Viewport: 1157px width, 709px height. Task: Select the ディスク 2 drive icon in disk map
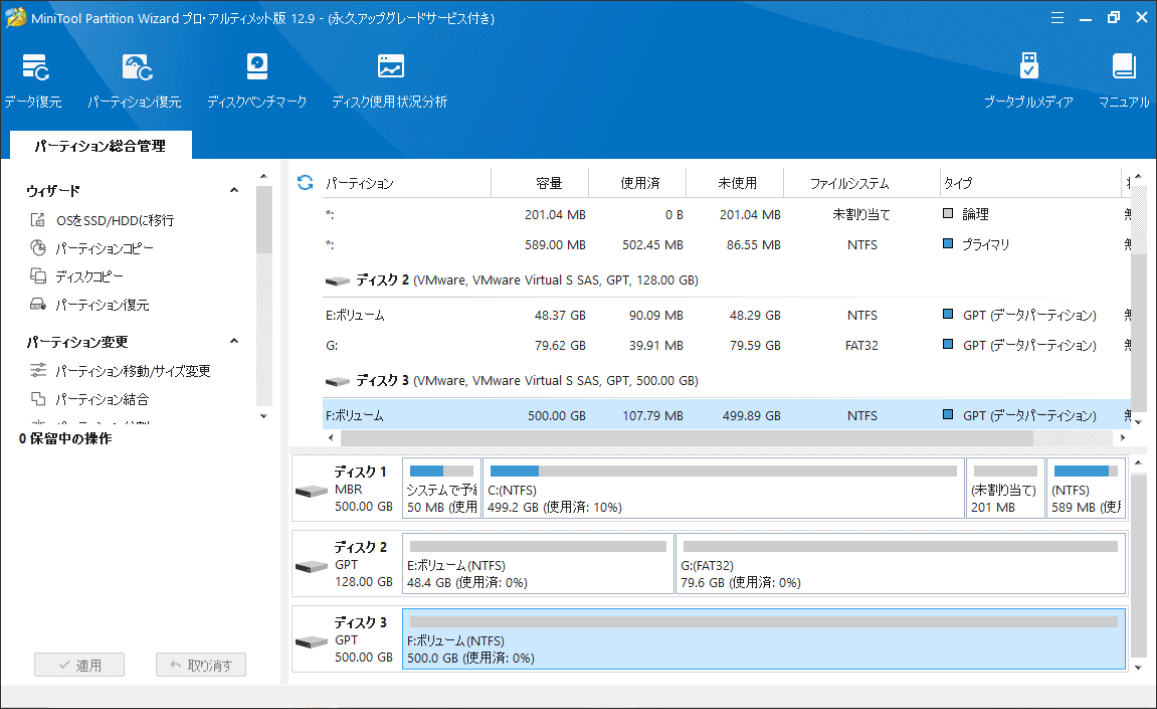pyautogui.click(x=311, y=566)
